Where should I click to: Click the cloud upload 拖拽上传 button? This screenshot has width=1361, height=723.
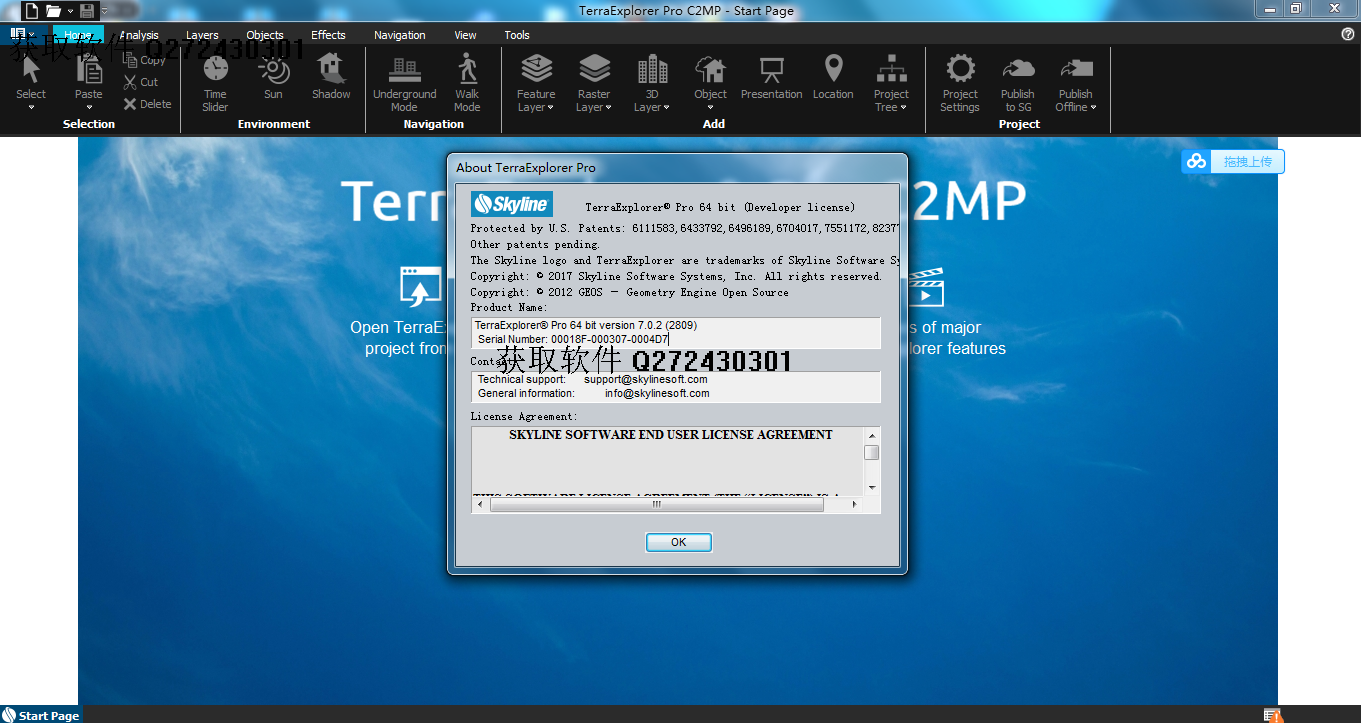[1232, 161]
